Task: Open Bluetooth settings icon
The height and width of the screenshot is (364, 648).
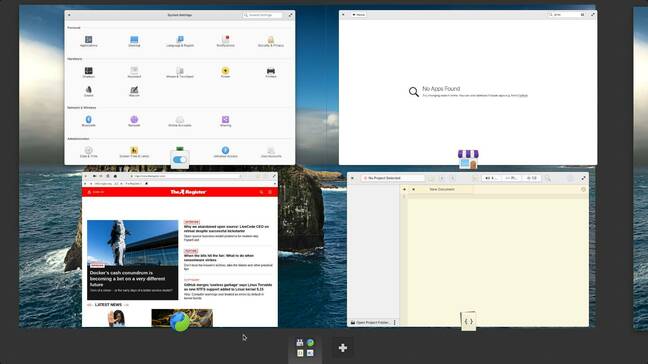Action: point(88,121)
